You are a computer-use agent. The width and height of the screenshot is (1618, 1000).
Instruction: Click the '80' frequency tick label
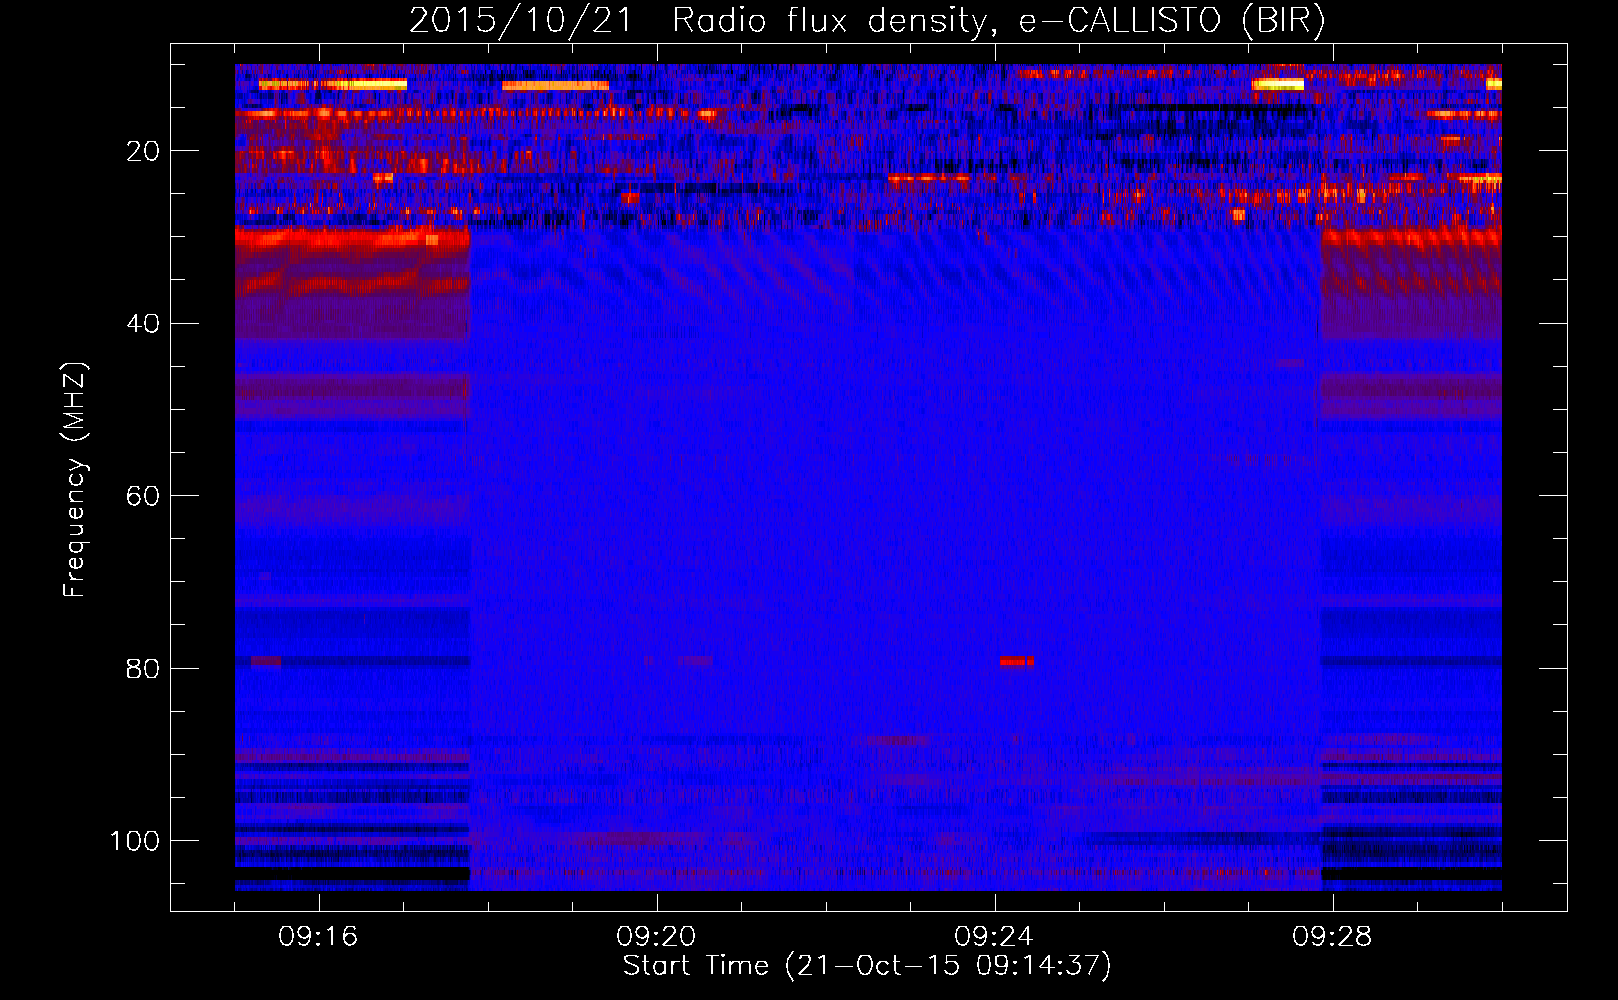click(143, 668)
